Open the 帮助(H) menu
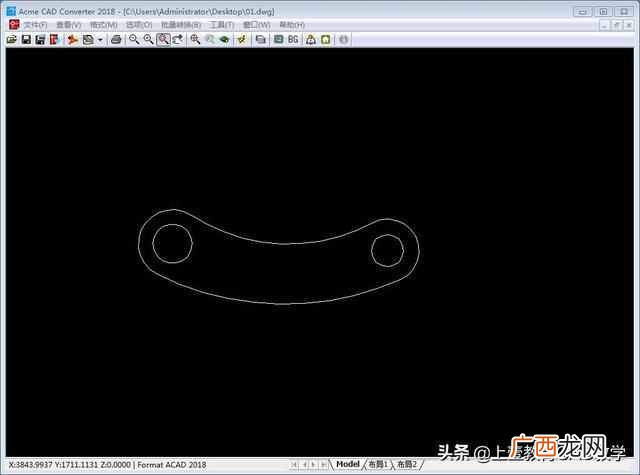Viewport: 640px width, 475px height. [x=292, y=25]
